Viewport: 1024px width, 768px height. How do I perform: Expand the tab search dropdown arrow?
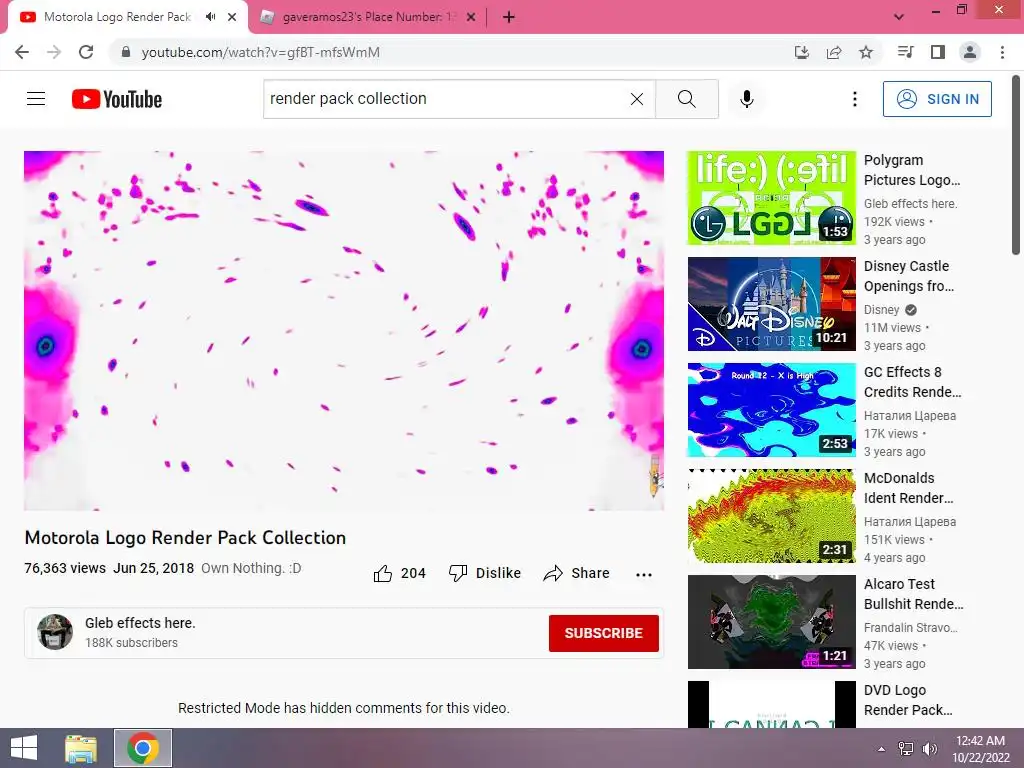[899, 17]
